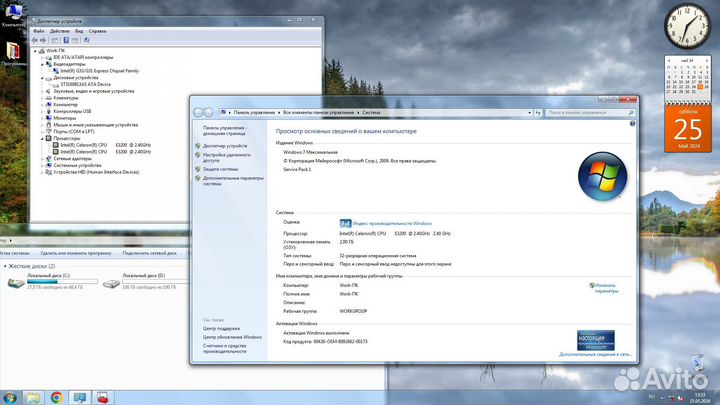Focus the control panel search field
720x405 pixels.
click(x=590, y=112)
